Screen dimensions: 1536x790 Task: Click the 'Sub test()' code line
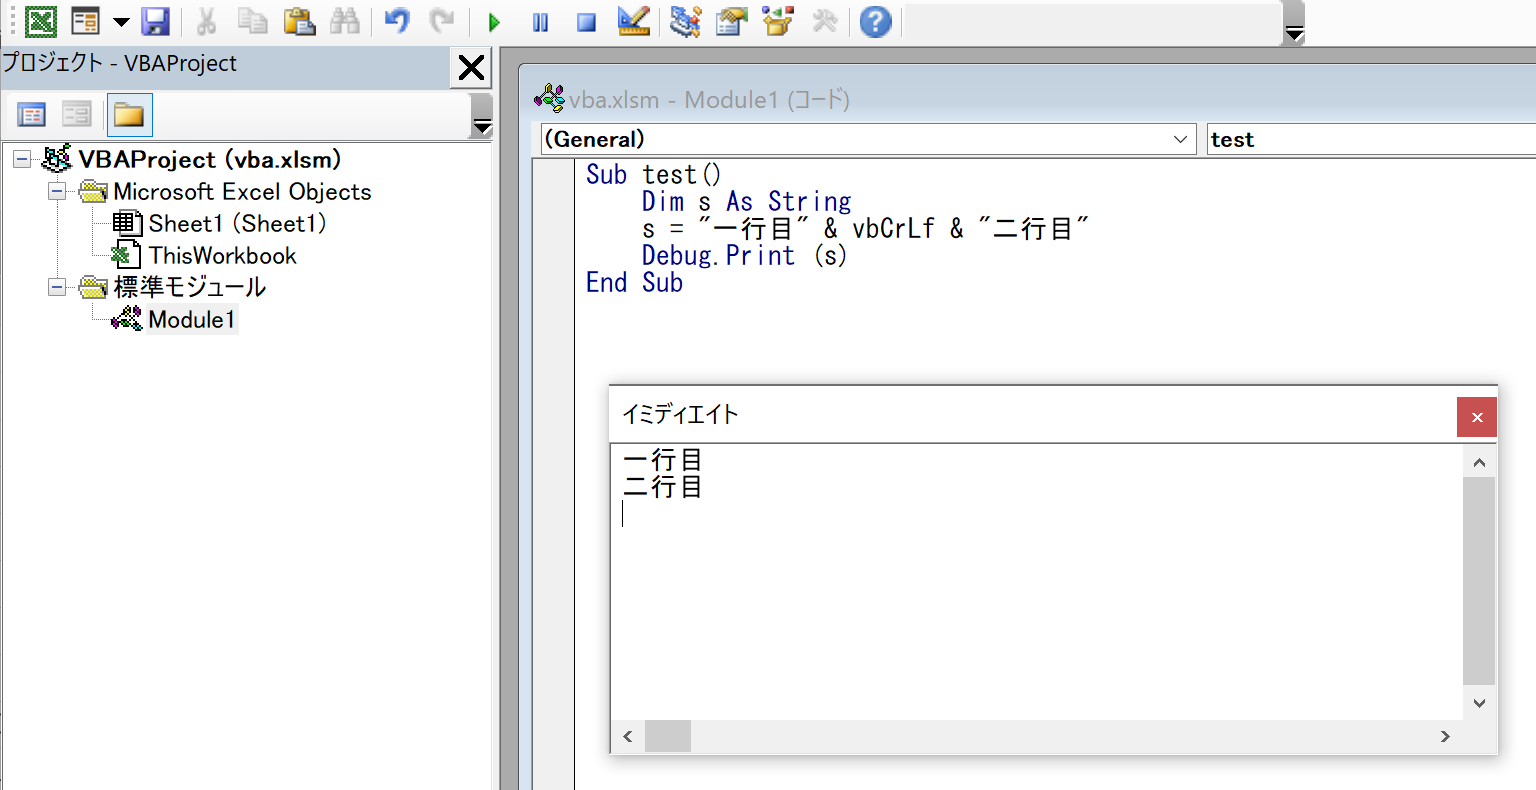point(653,174)
